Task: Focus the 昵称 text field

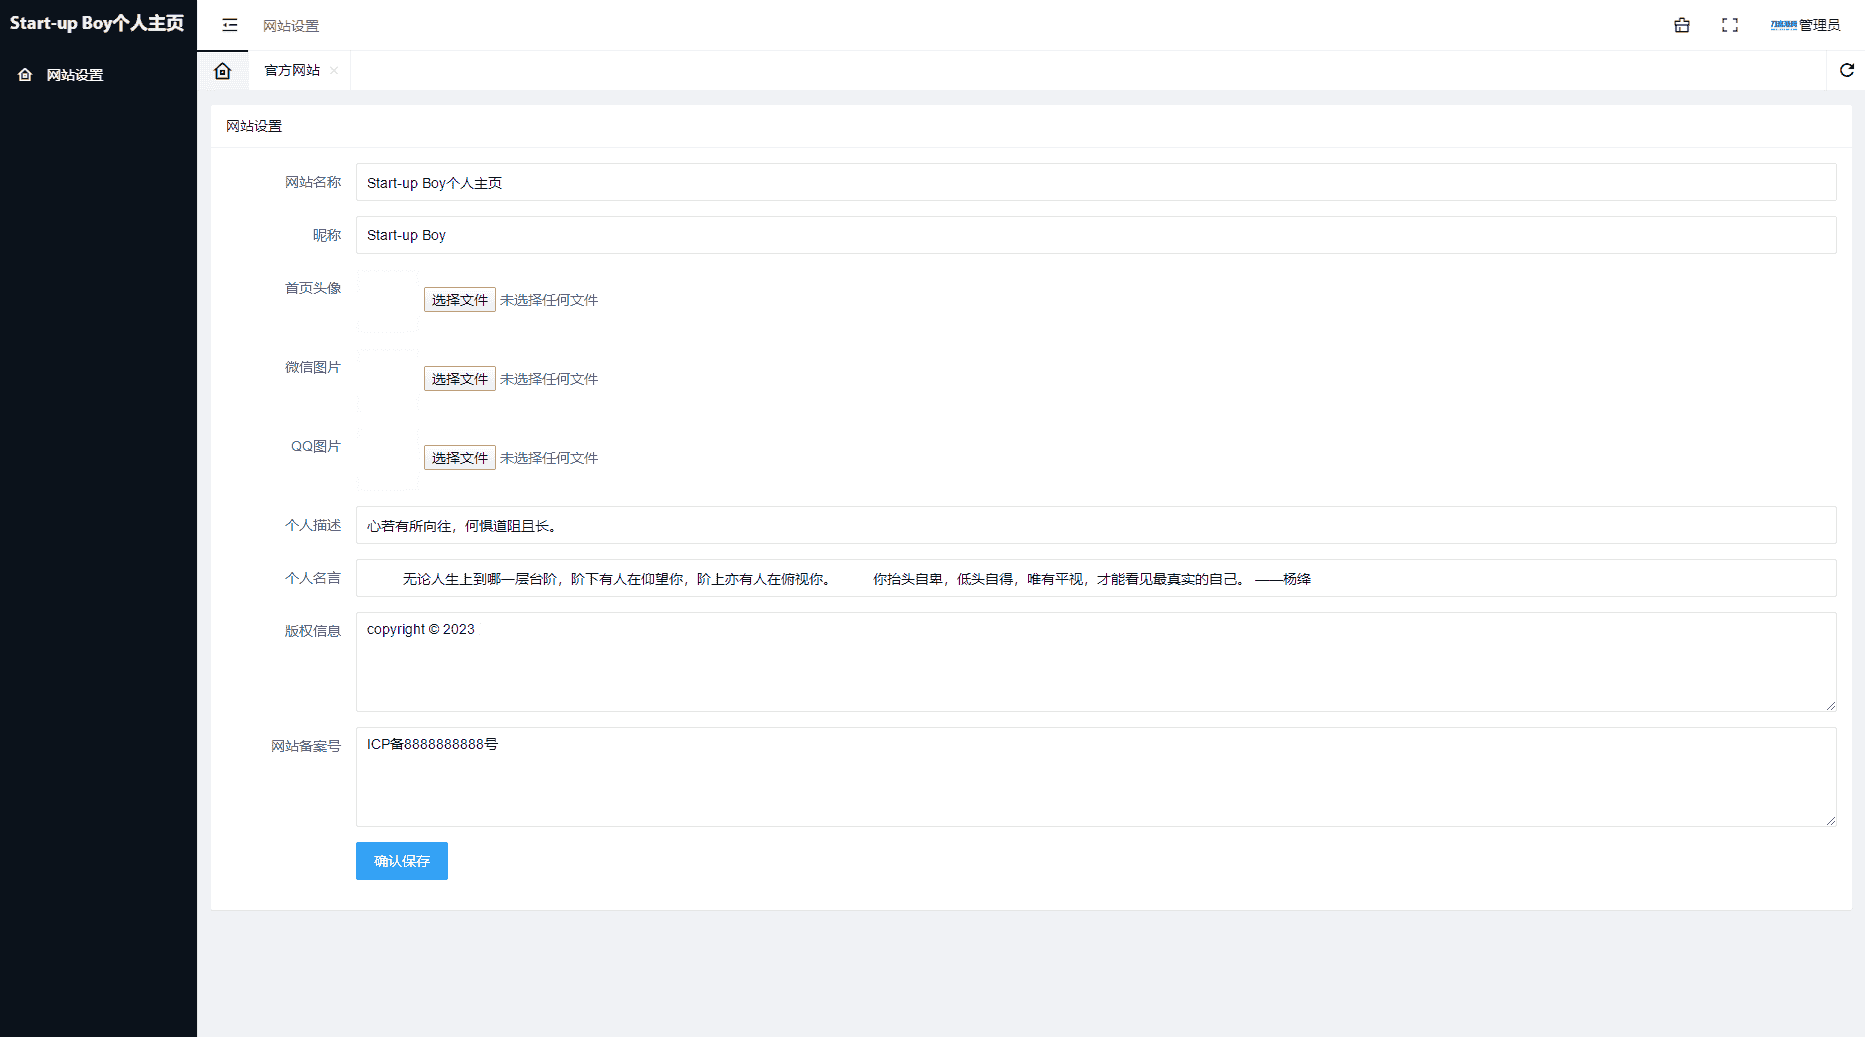Action: click(1095, 235)
